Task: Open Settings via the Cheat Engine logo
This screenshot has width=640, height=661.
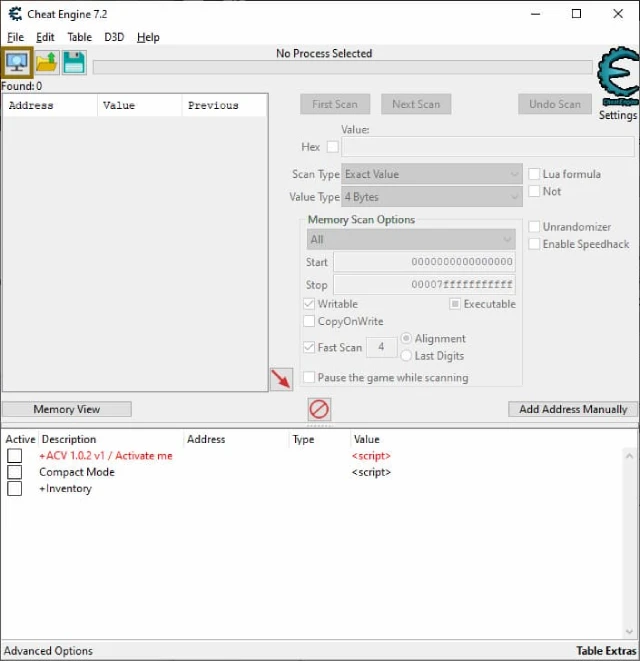Action: [618, 76]
